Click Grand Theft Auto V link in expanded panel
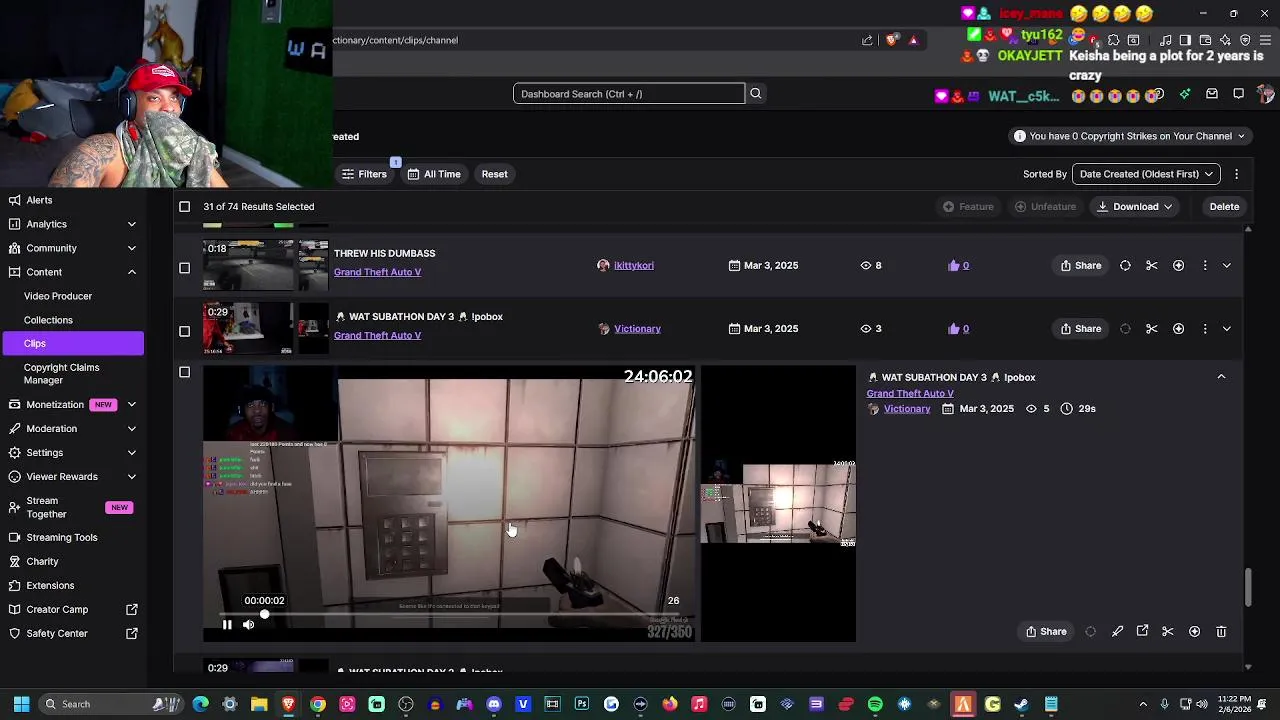The image size is (1280, 720). [910, 393]
